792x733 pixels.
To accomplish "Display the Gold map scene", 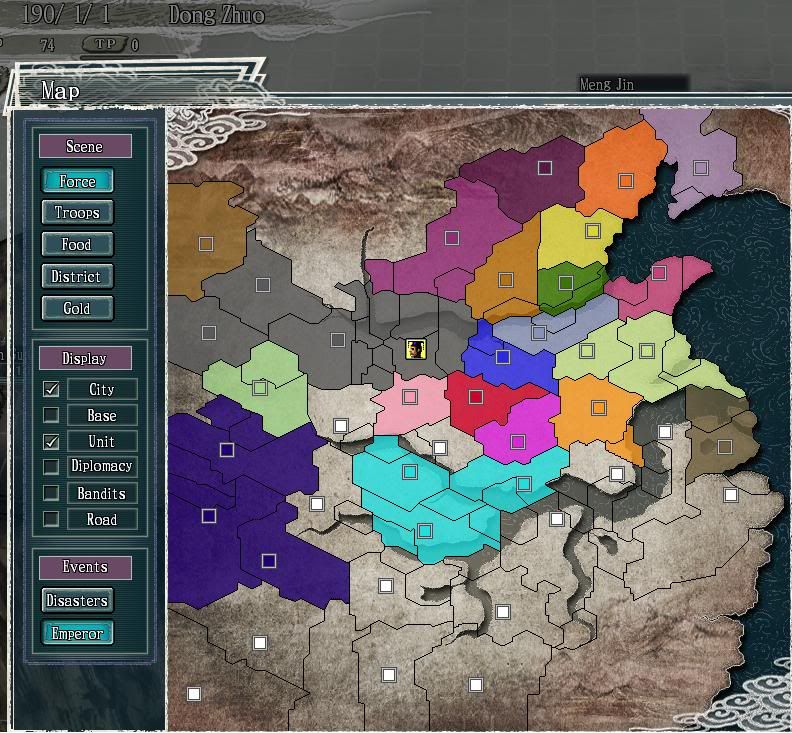I will click(x=77, y=308).
